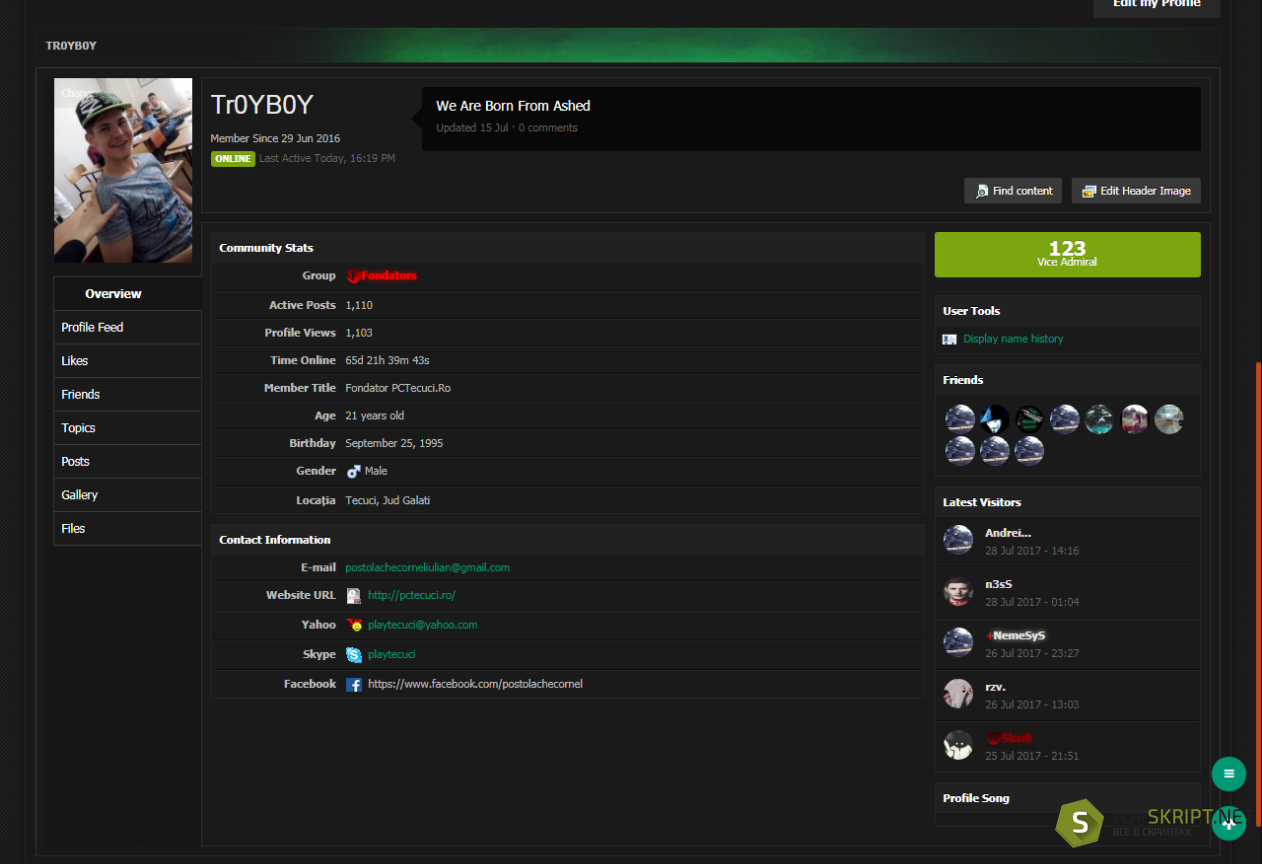Open n3sS visitor name link
The height and width of the screenshot is (864, 1262).
point(999,584)
